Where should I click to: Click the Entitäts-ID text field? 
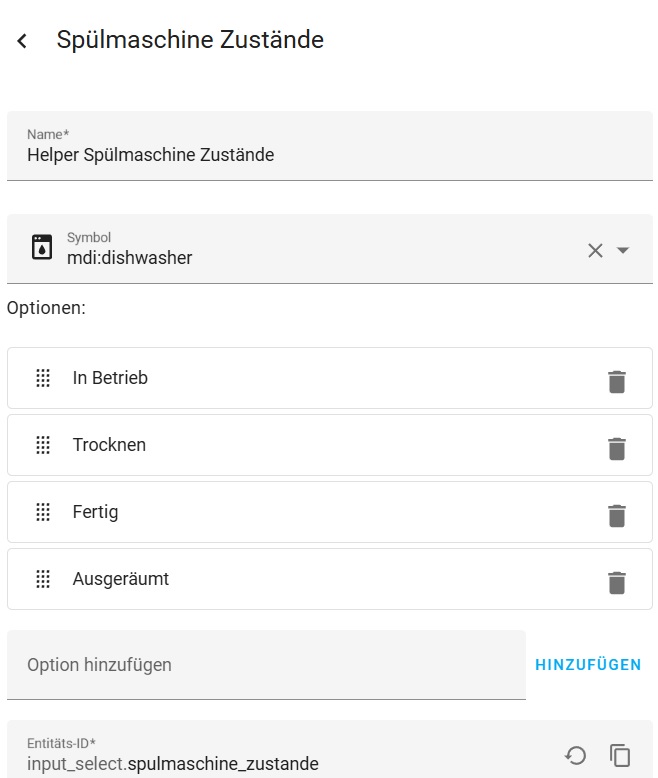(x=280, y=764)
